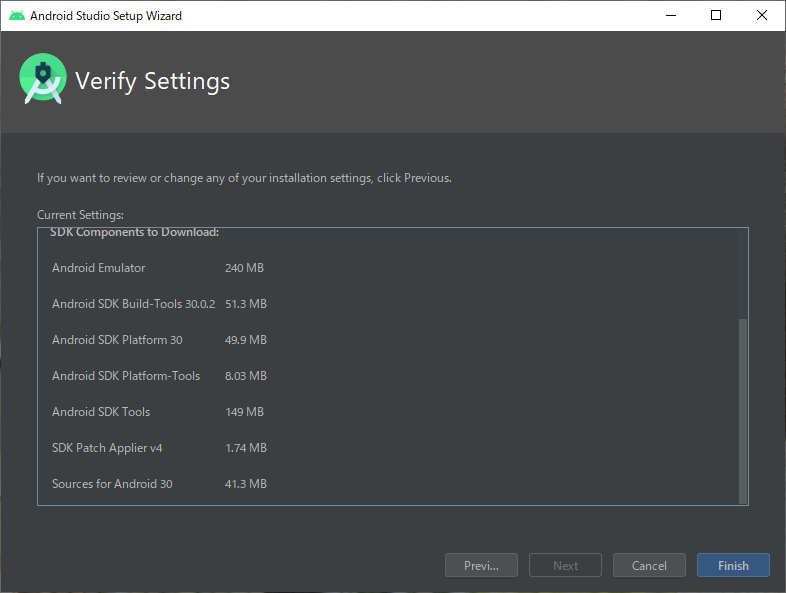786x593 pixels.
Task: Select the Android SDK Tools entry
Action: [101, 412]
